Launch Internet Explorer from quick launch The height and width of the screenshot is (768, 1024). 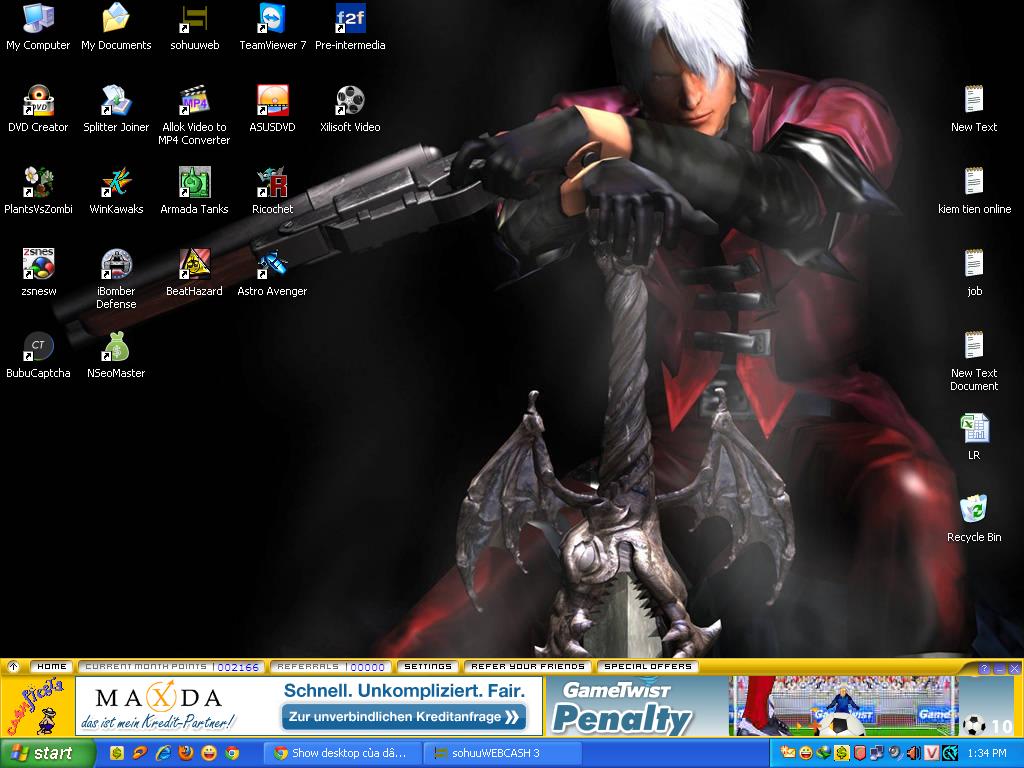coord(163,753)
